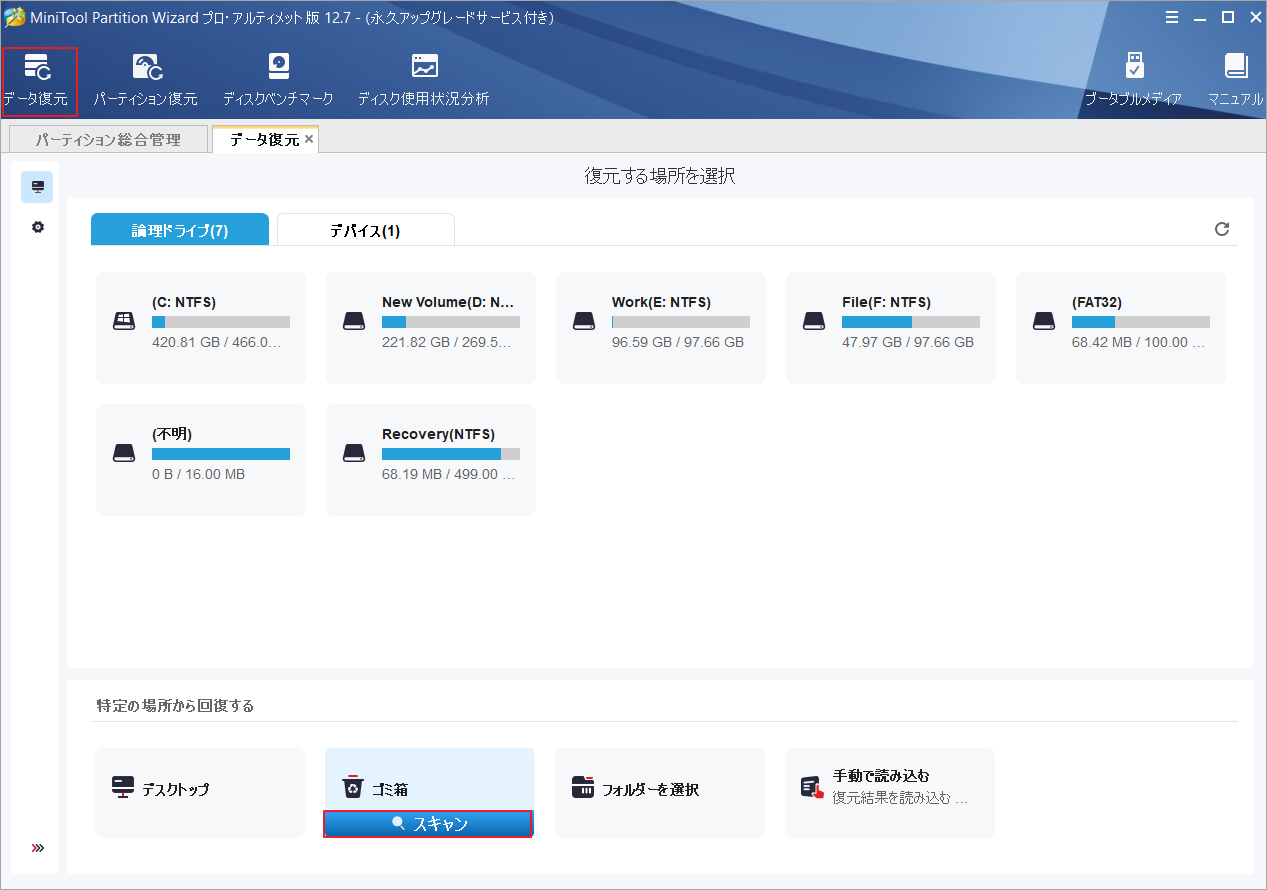The width and height of the screenshot is (1267, 890).
Task: Click the スキャン button under ゴミ箱
Action: tap(428, 823)
